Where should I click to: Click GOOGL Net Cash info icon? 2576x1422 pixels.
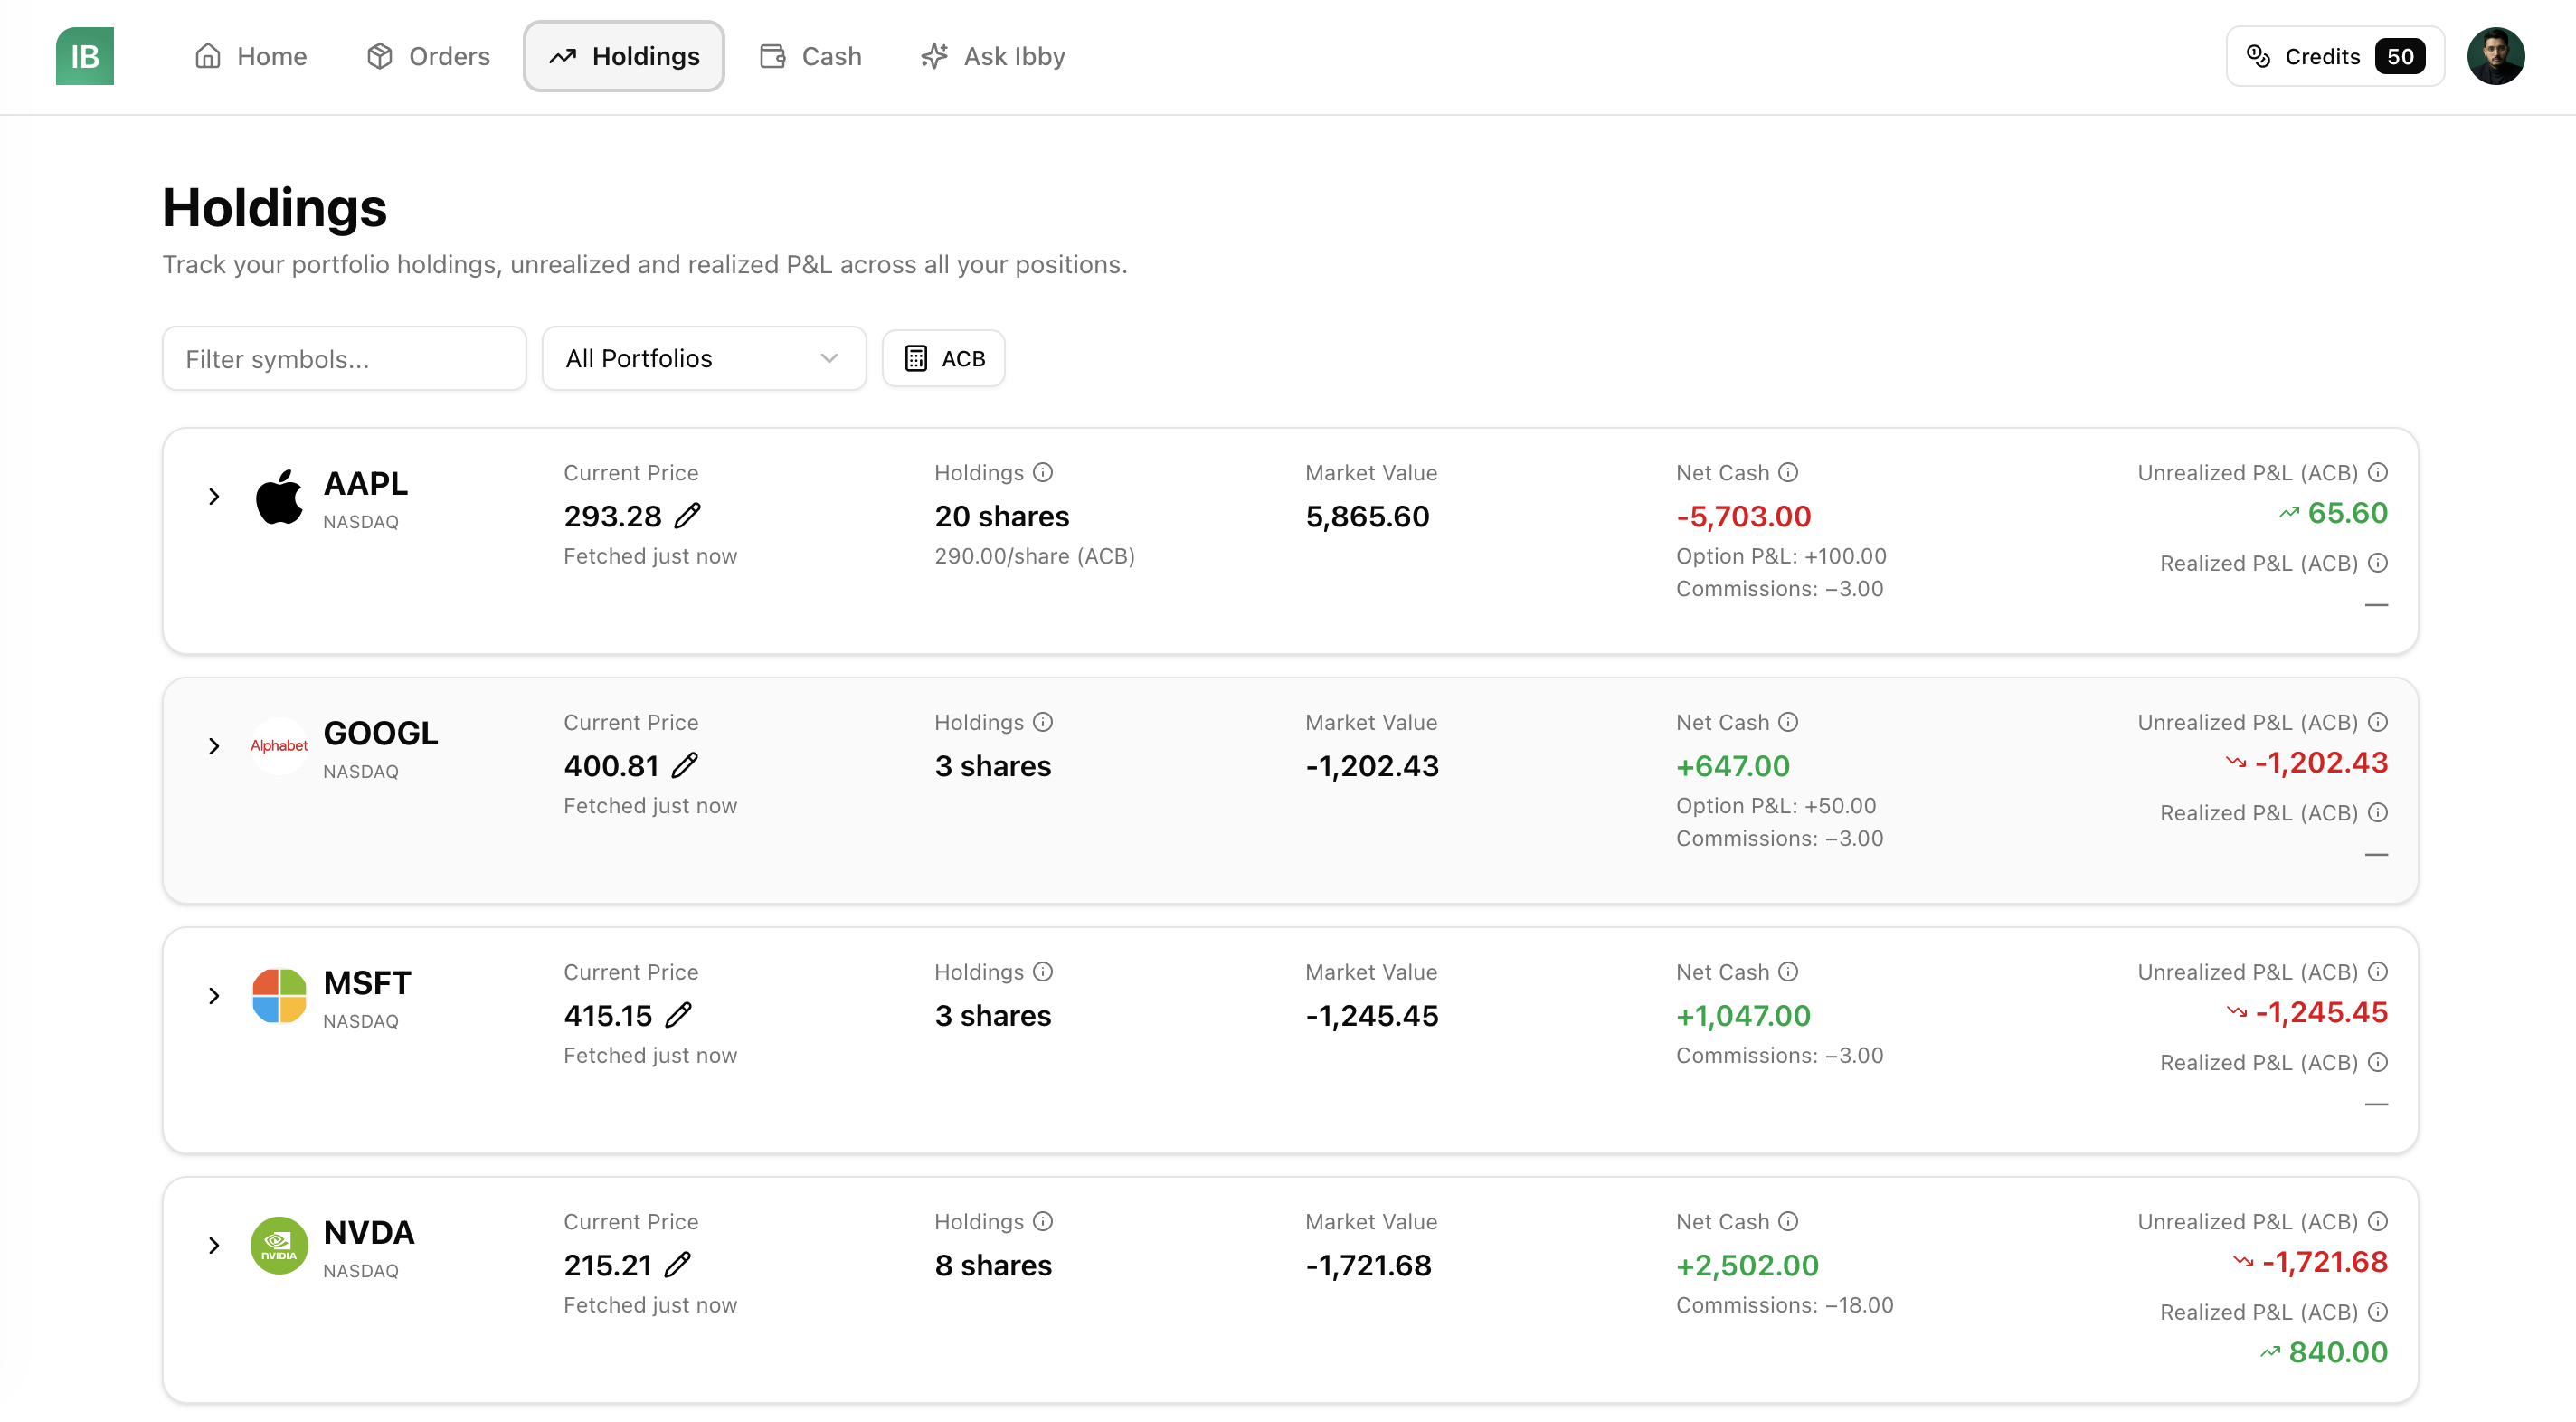coord(1788,722)
